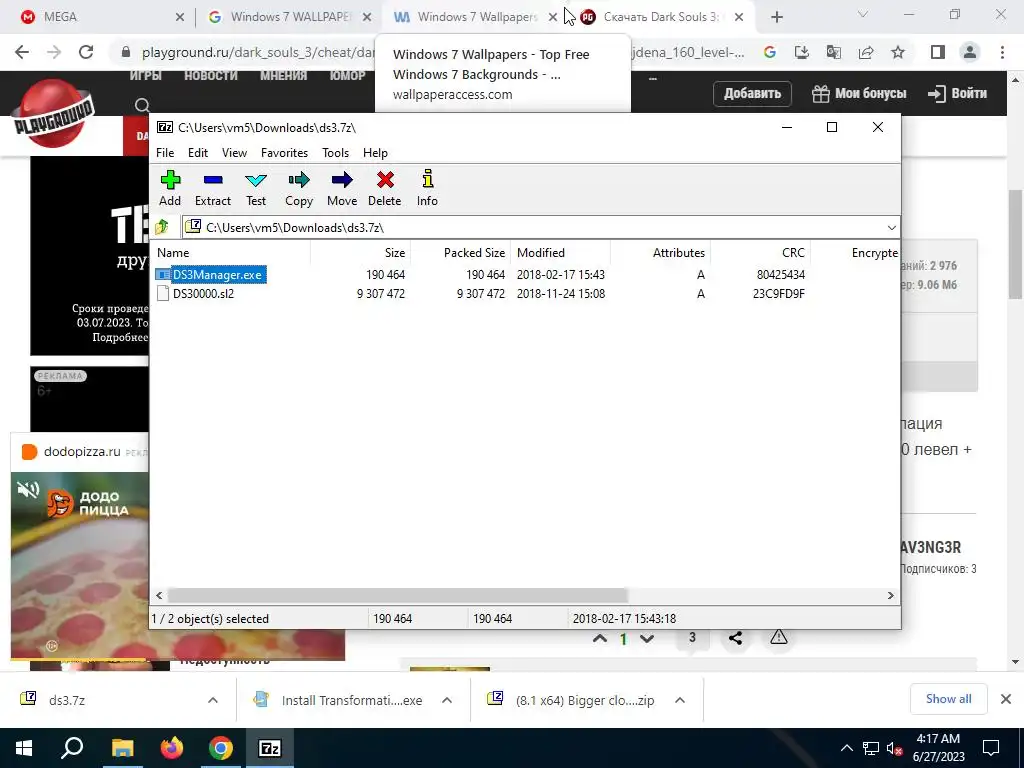Open the File menu in 7-Zip

(165, 153)
